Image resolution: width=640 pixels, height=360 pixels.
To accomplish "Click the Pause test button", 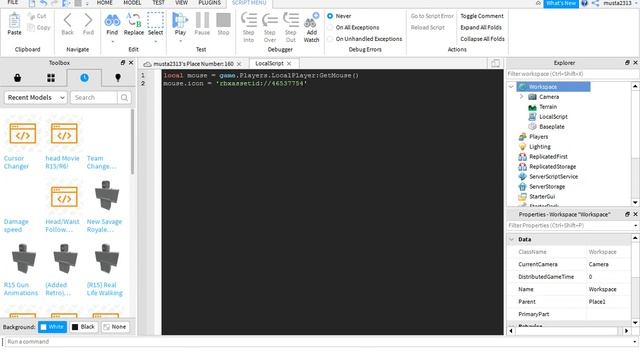I will coord(202,20).
